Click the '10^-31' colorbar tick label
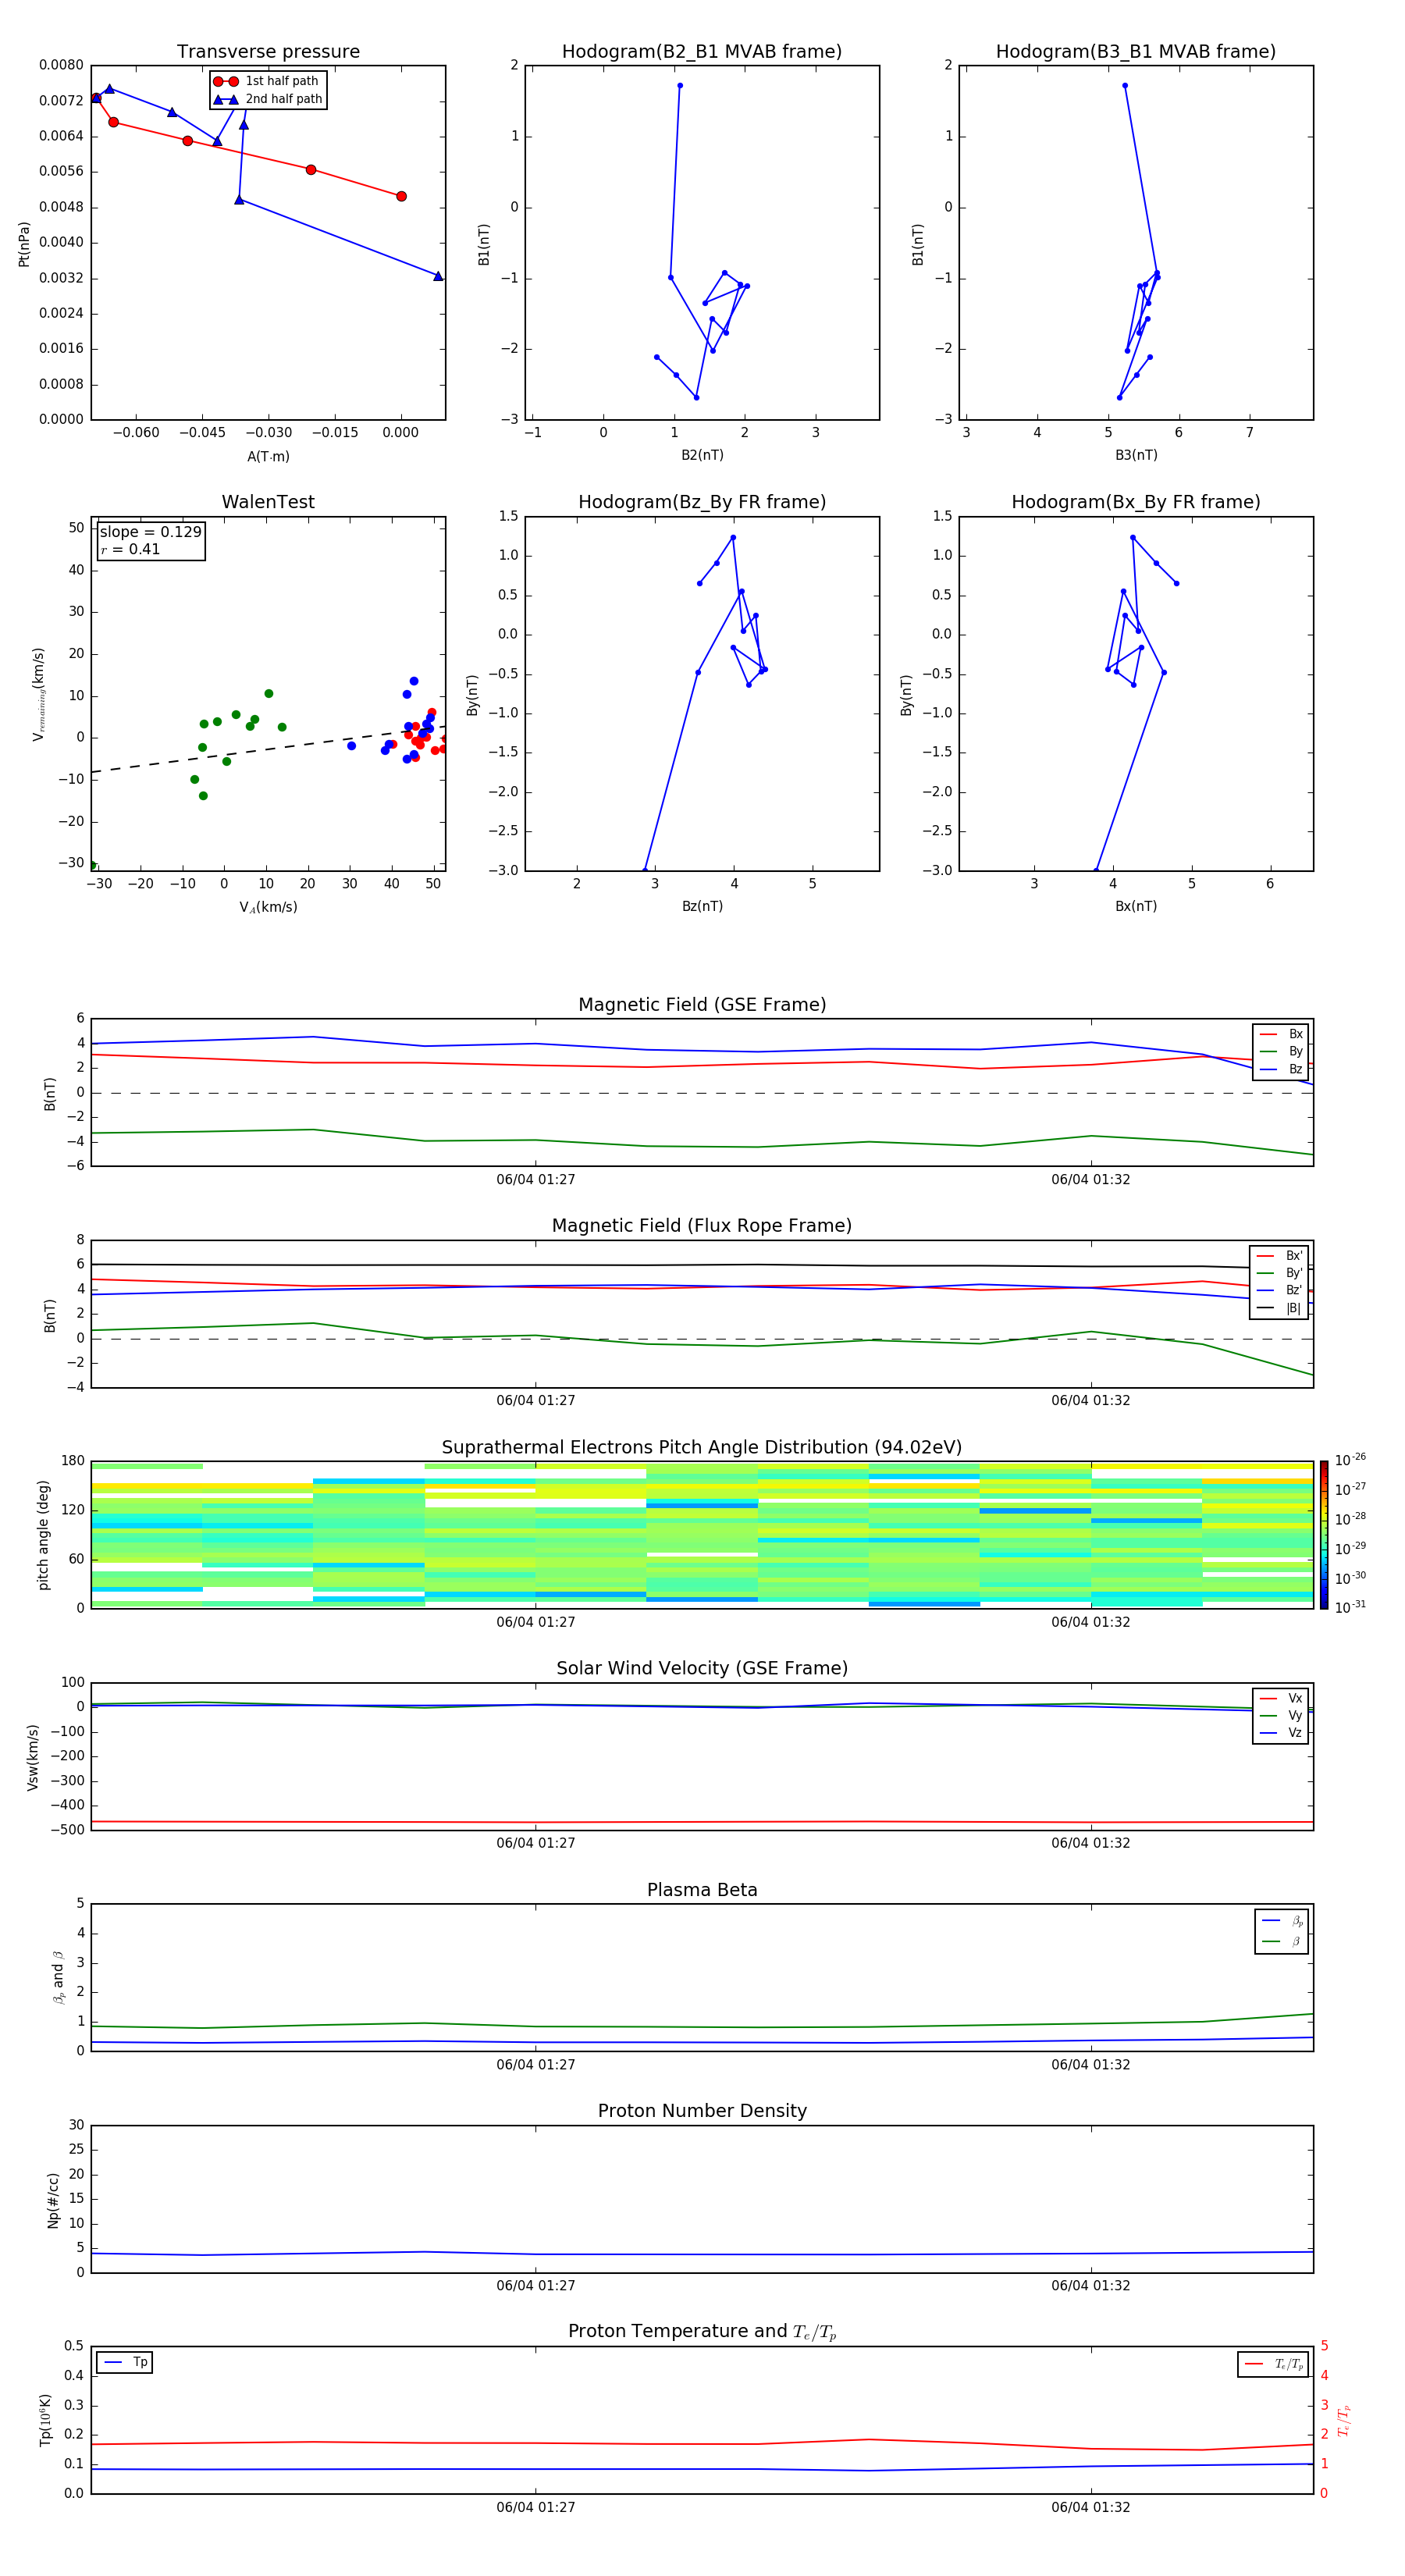1405x2576 pixels. tap(1350, 1607)
